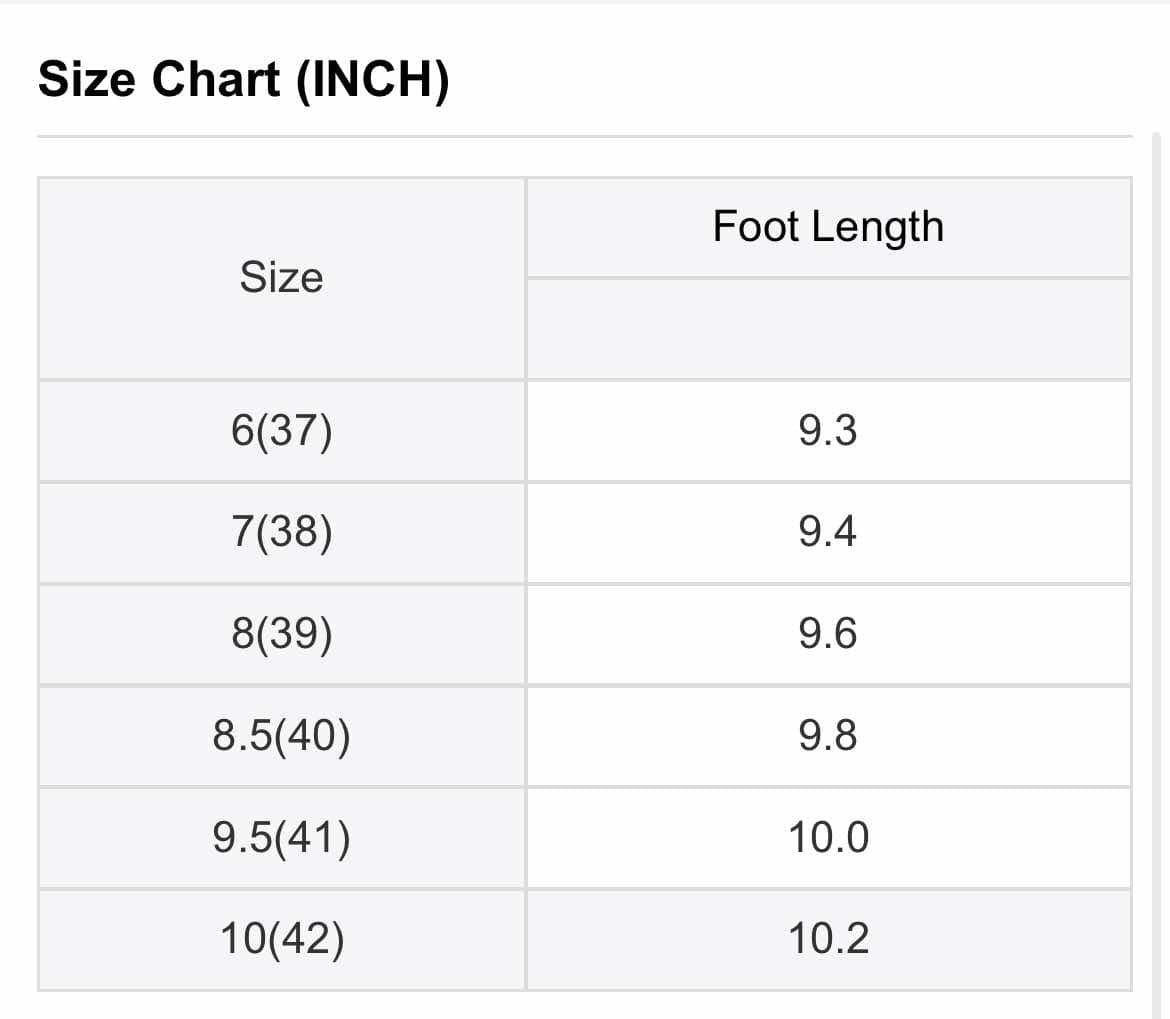Viewport: 1170px width, 1019px height.
Task: Click the 8(39) size cell
Action: pyautogui.click(x=281, y=635)
